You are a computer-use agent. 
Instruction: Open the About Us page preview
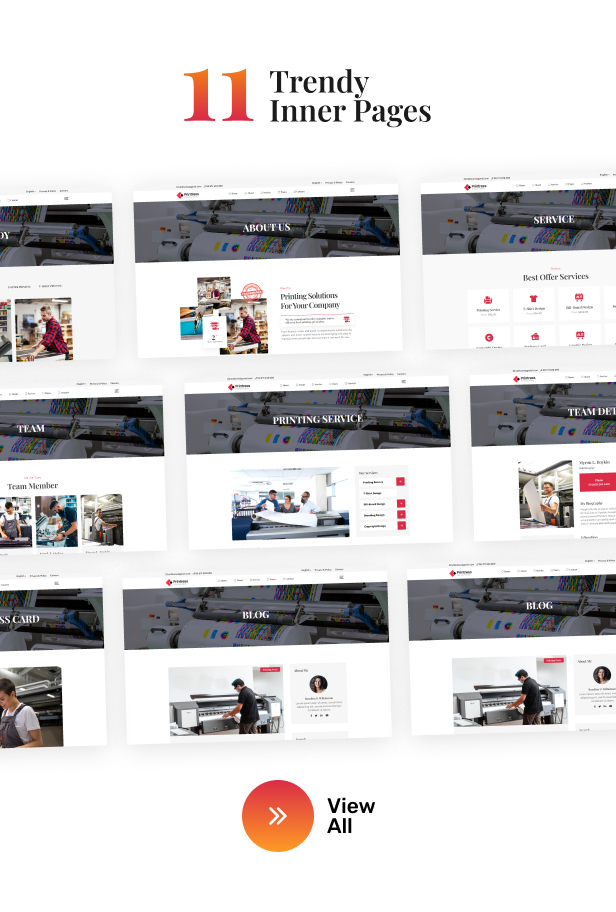click(267, 268)
